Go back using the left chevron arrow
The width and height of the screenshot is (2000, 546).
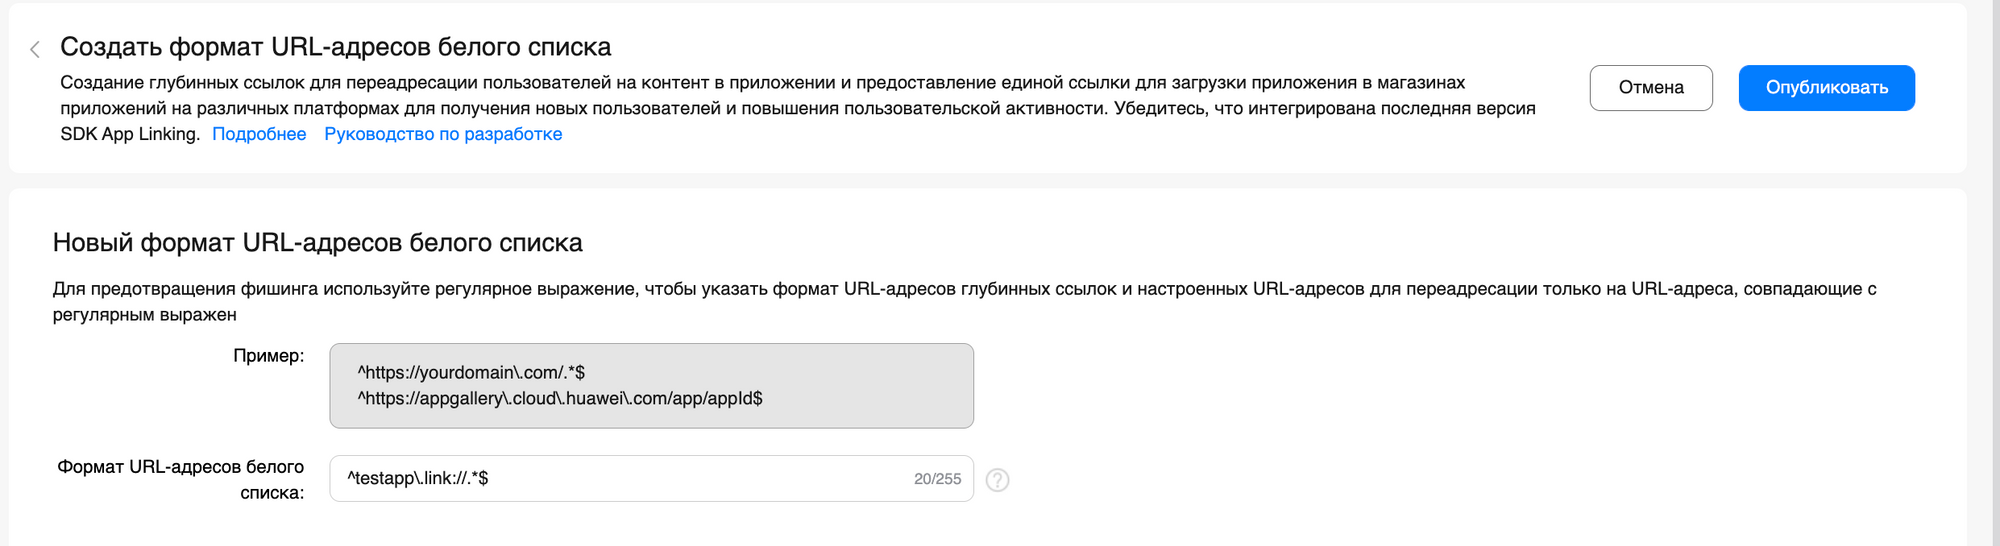35,49
